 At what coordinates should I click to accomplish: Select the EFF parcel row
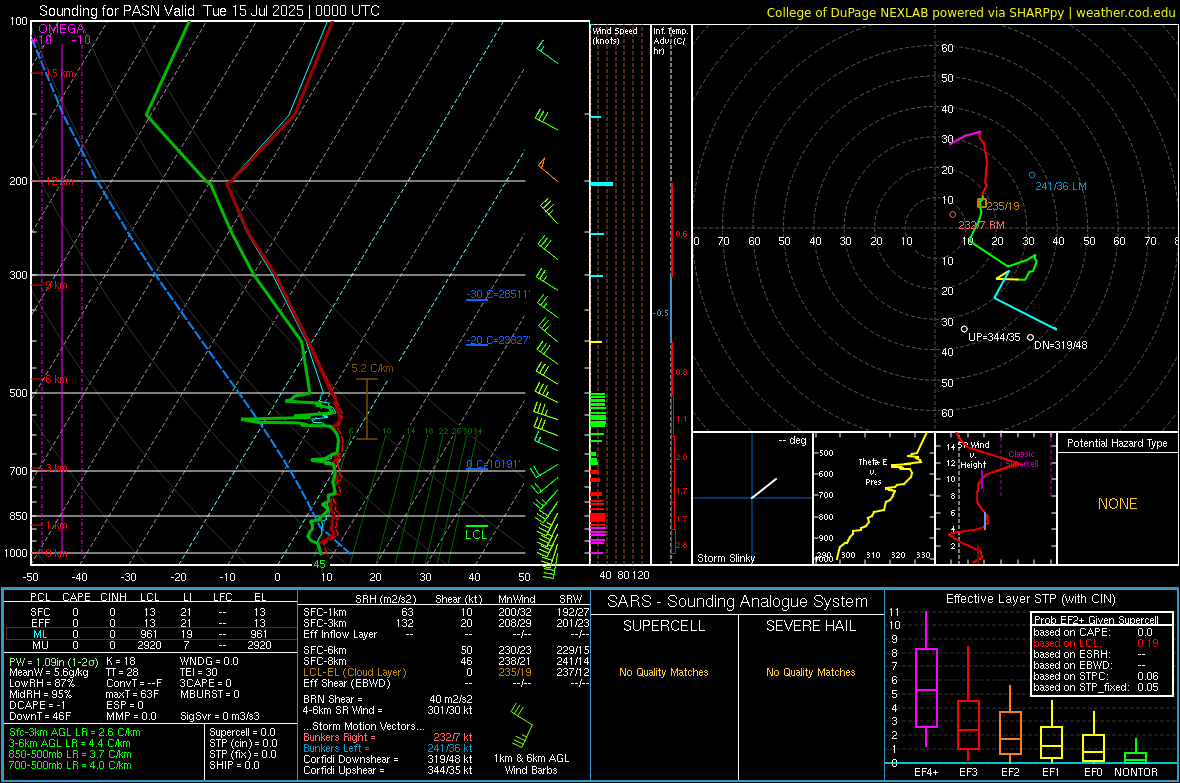(x=150, y=623)
